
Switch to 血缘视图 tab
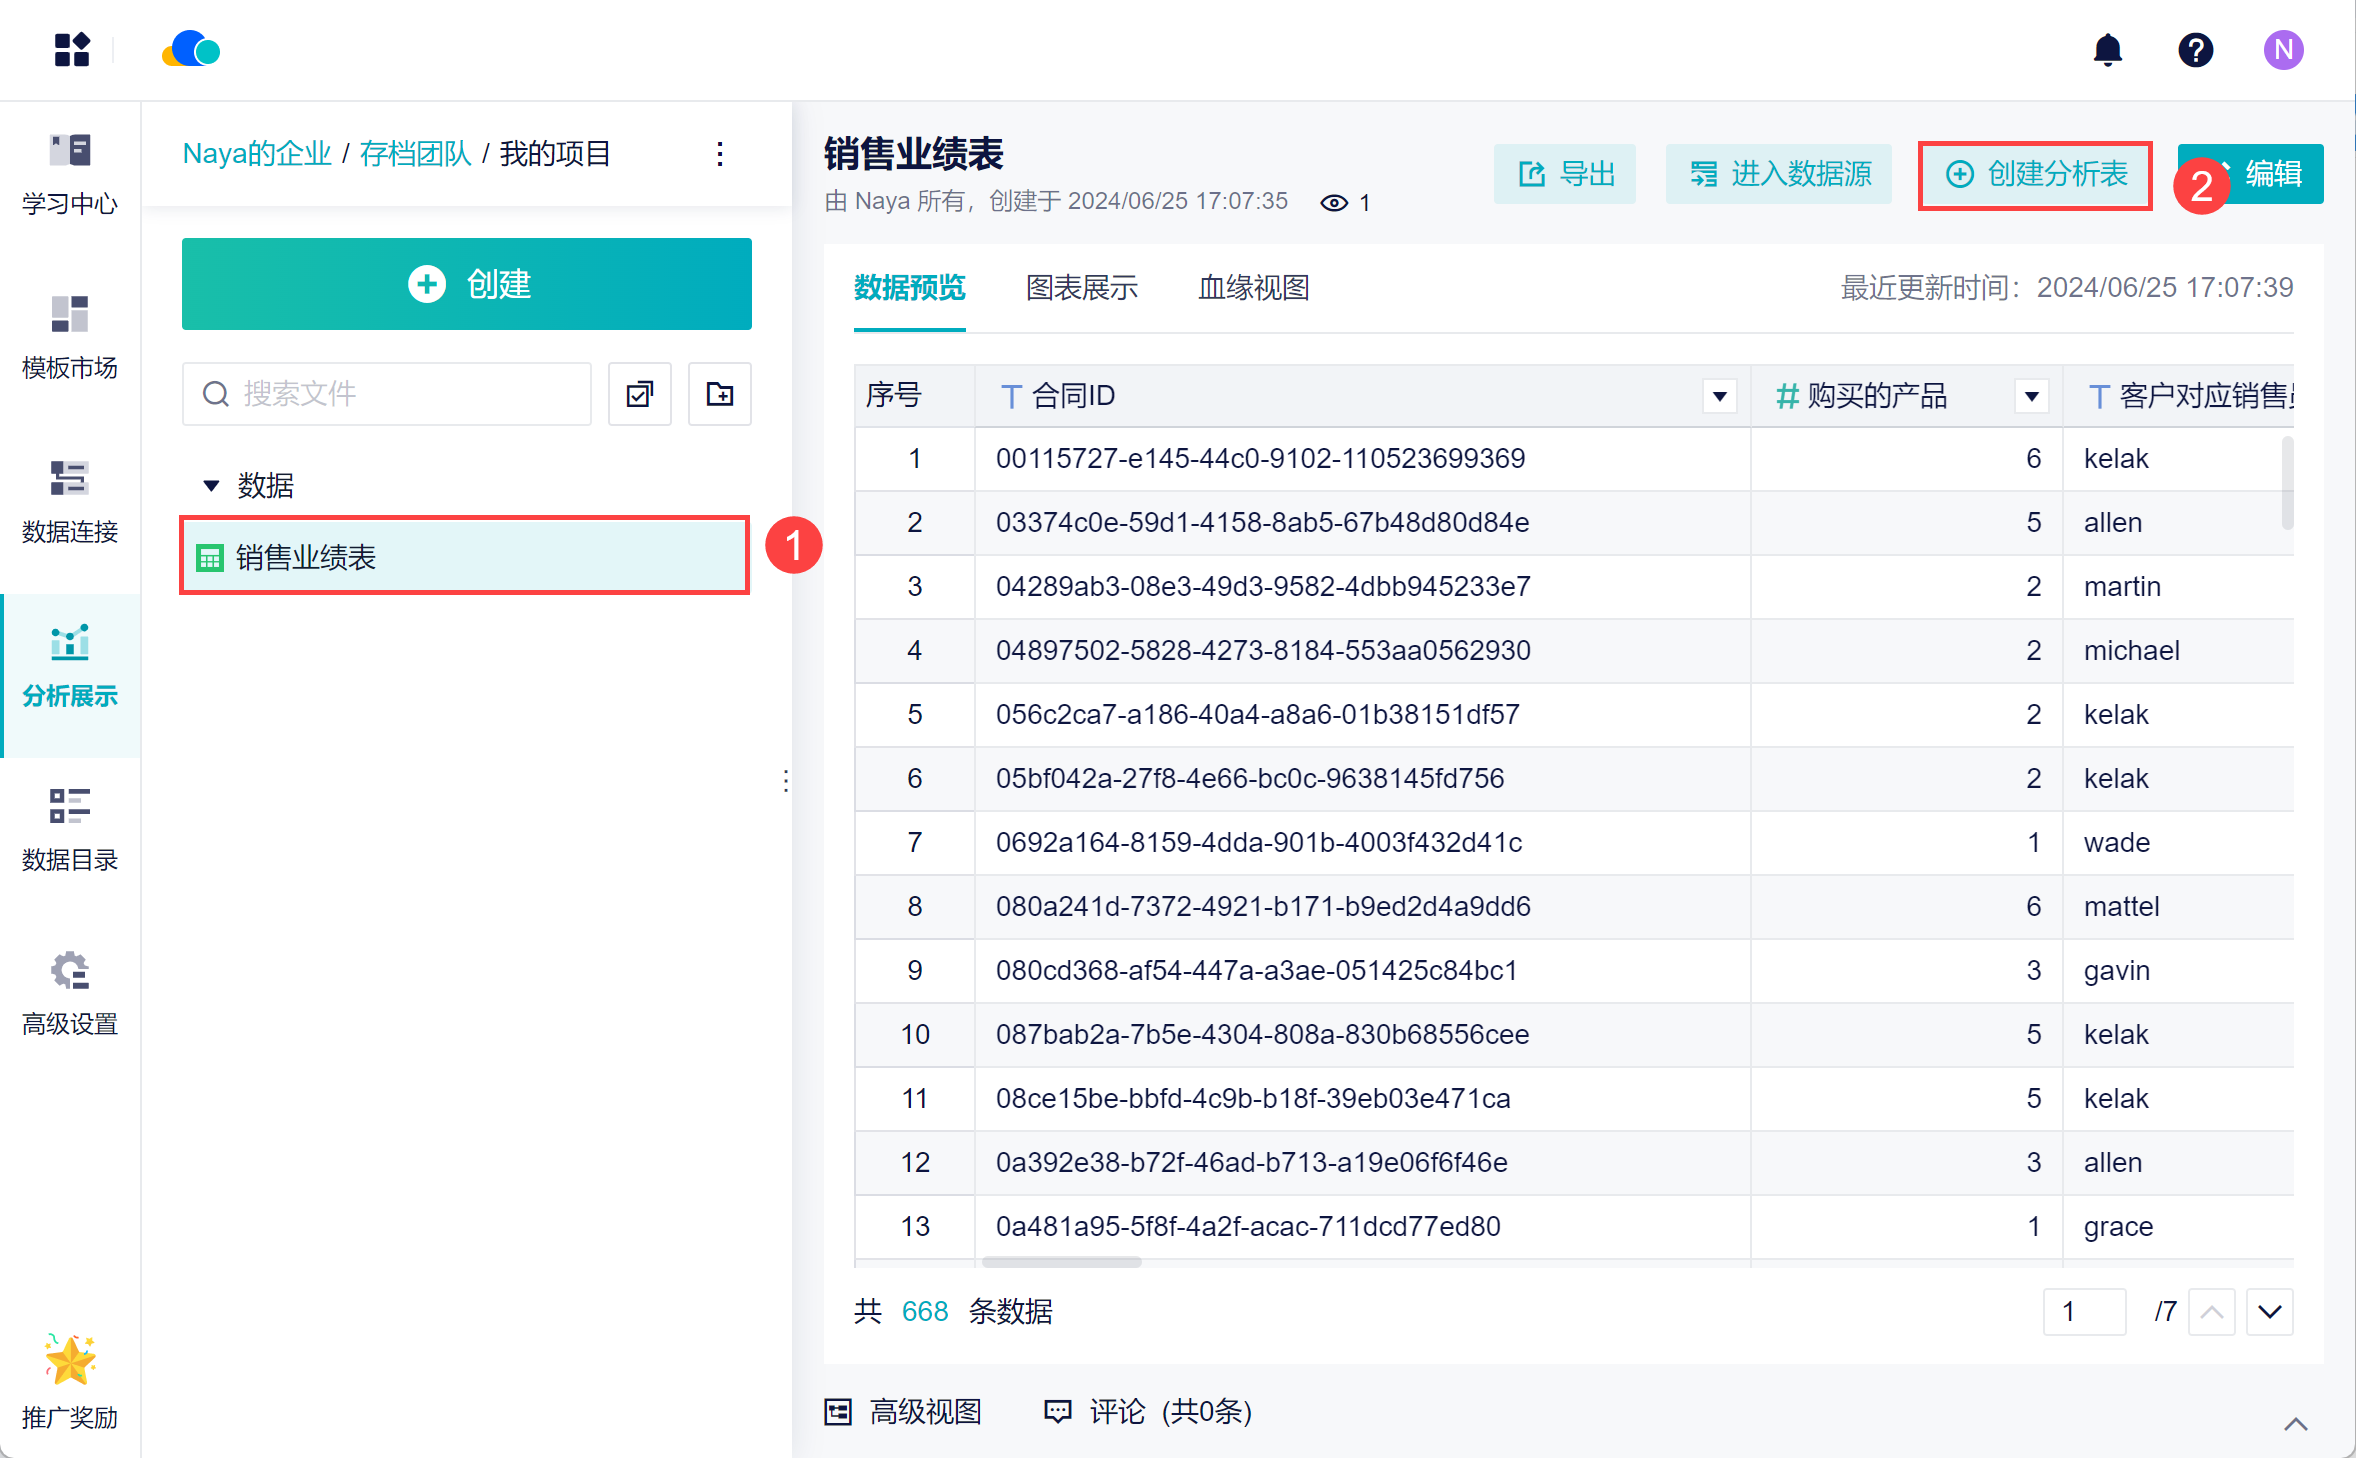[x=1253, y=288]
